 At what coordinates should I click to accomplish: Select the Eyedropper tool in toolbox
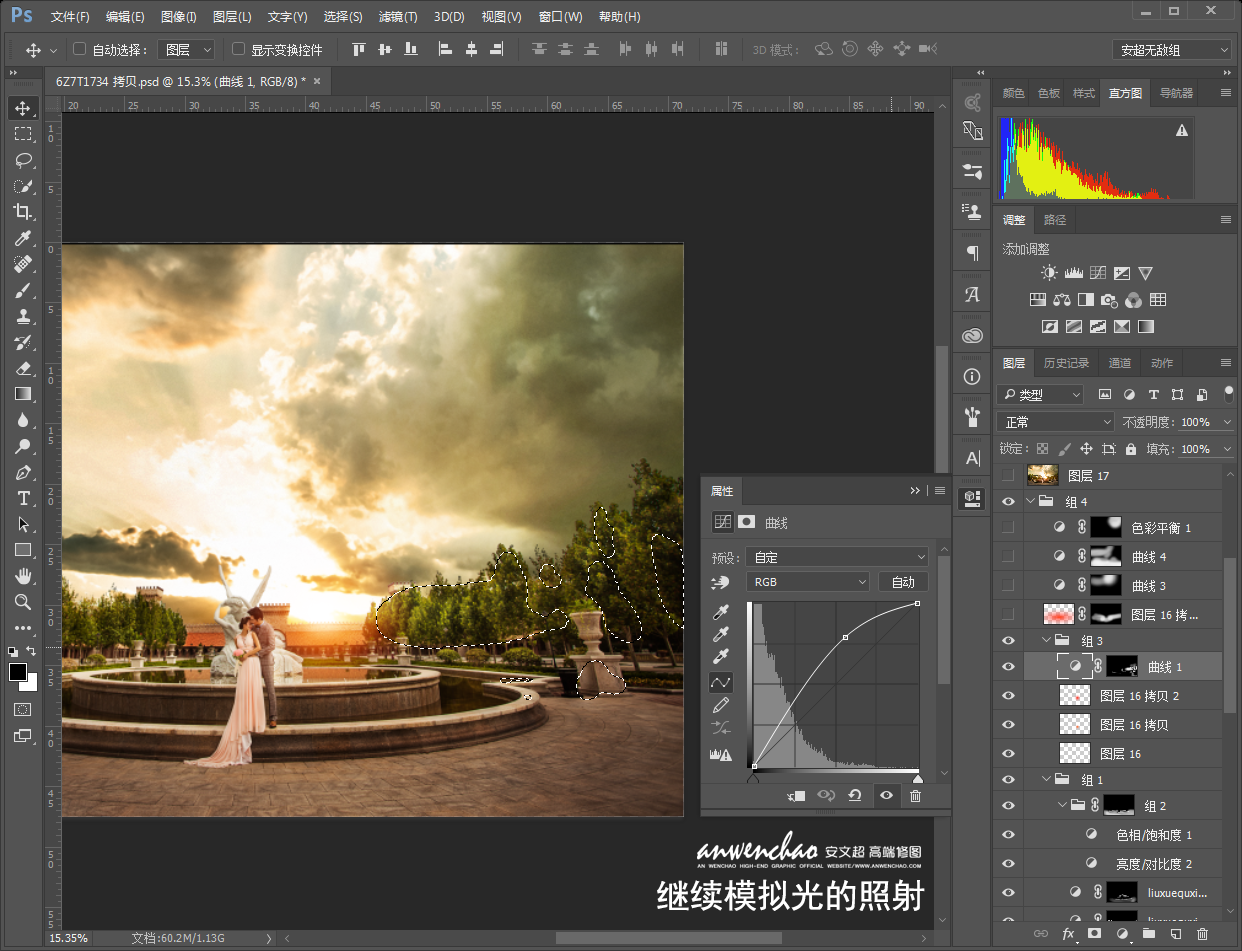click(23, 238)
